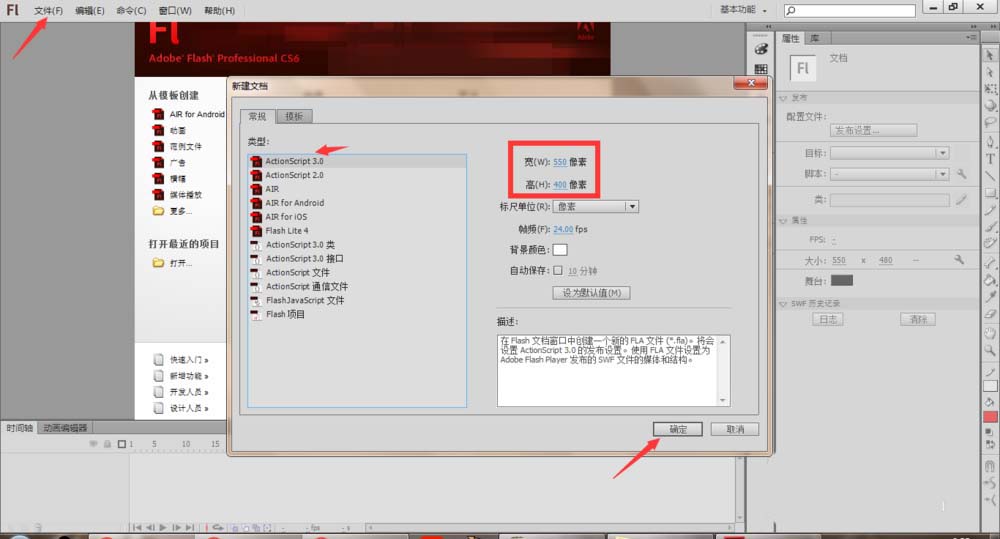This screenshot has width=1000, height=539.
Task: Open the stage color swatch in properties
Action: point(842,281)
